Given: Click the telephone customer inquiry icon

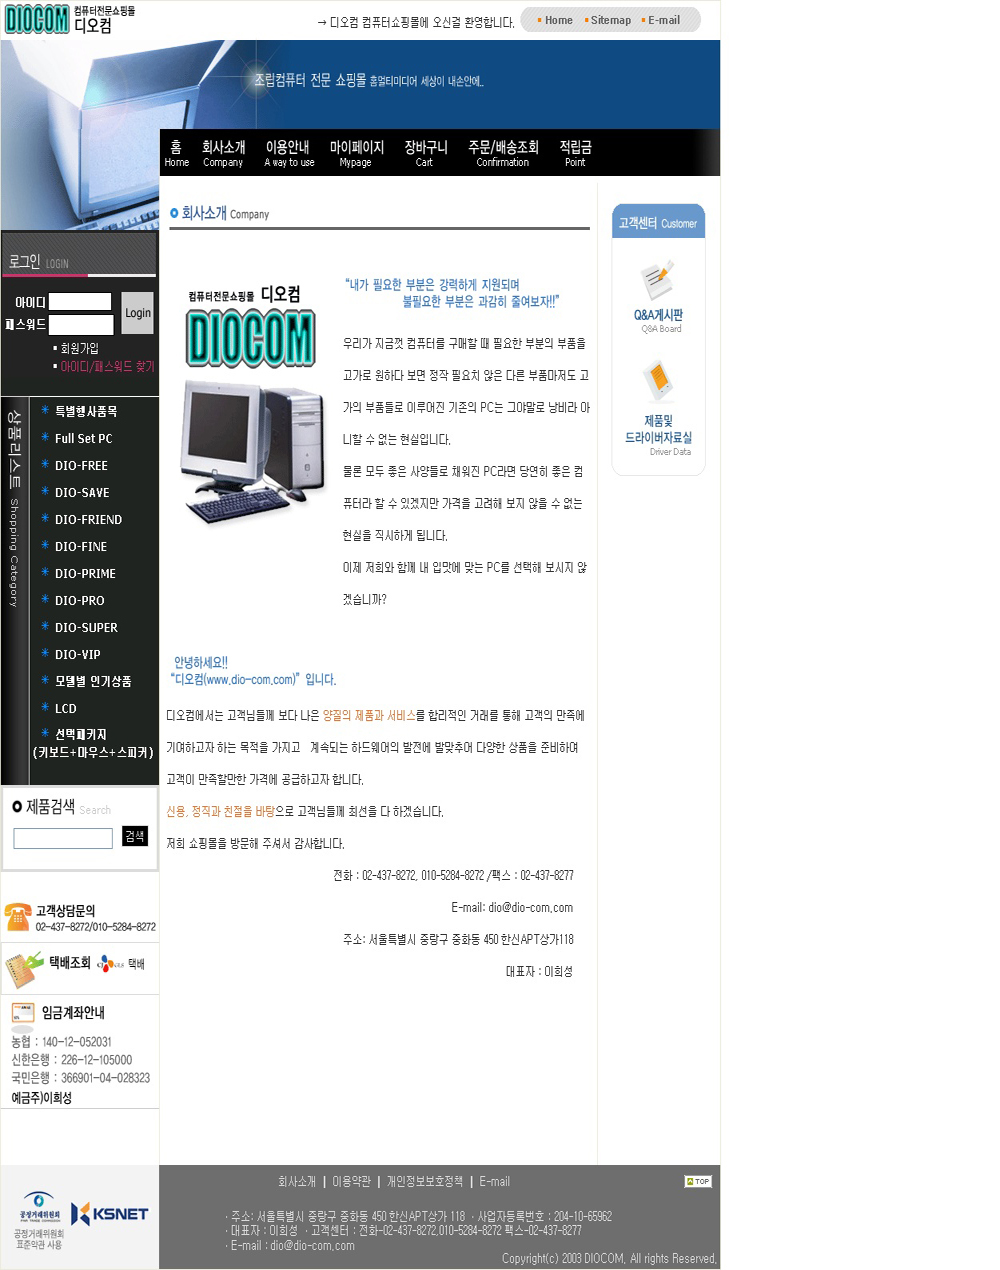Looking at the screenshot, I should (17, 916).
